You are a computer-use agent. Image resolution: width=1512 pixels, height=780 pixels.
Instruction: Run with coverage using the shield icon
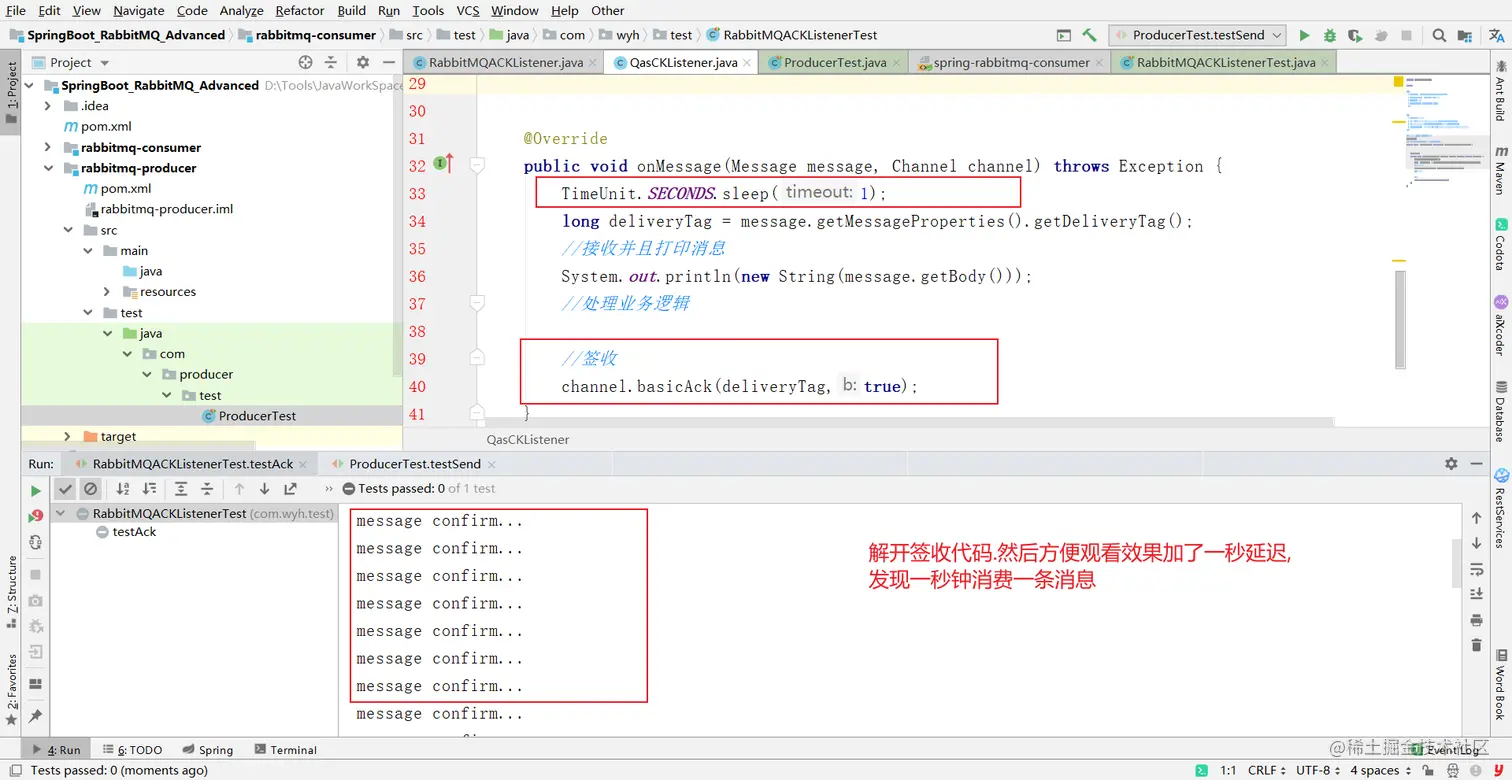[x=1354, y=35]
